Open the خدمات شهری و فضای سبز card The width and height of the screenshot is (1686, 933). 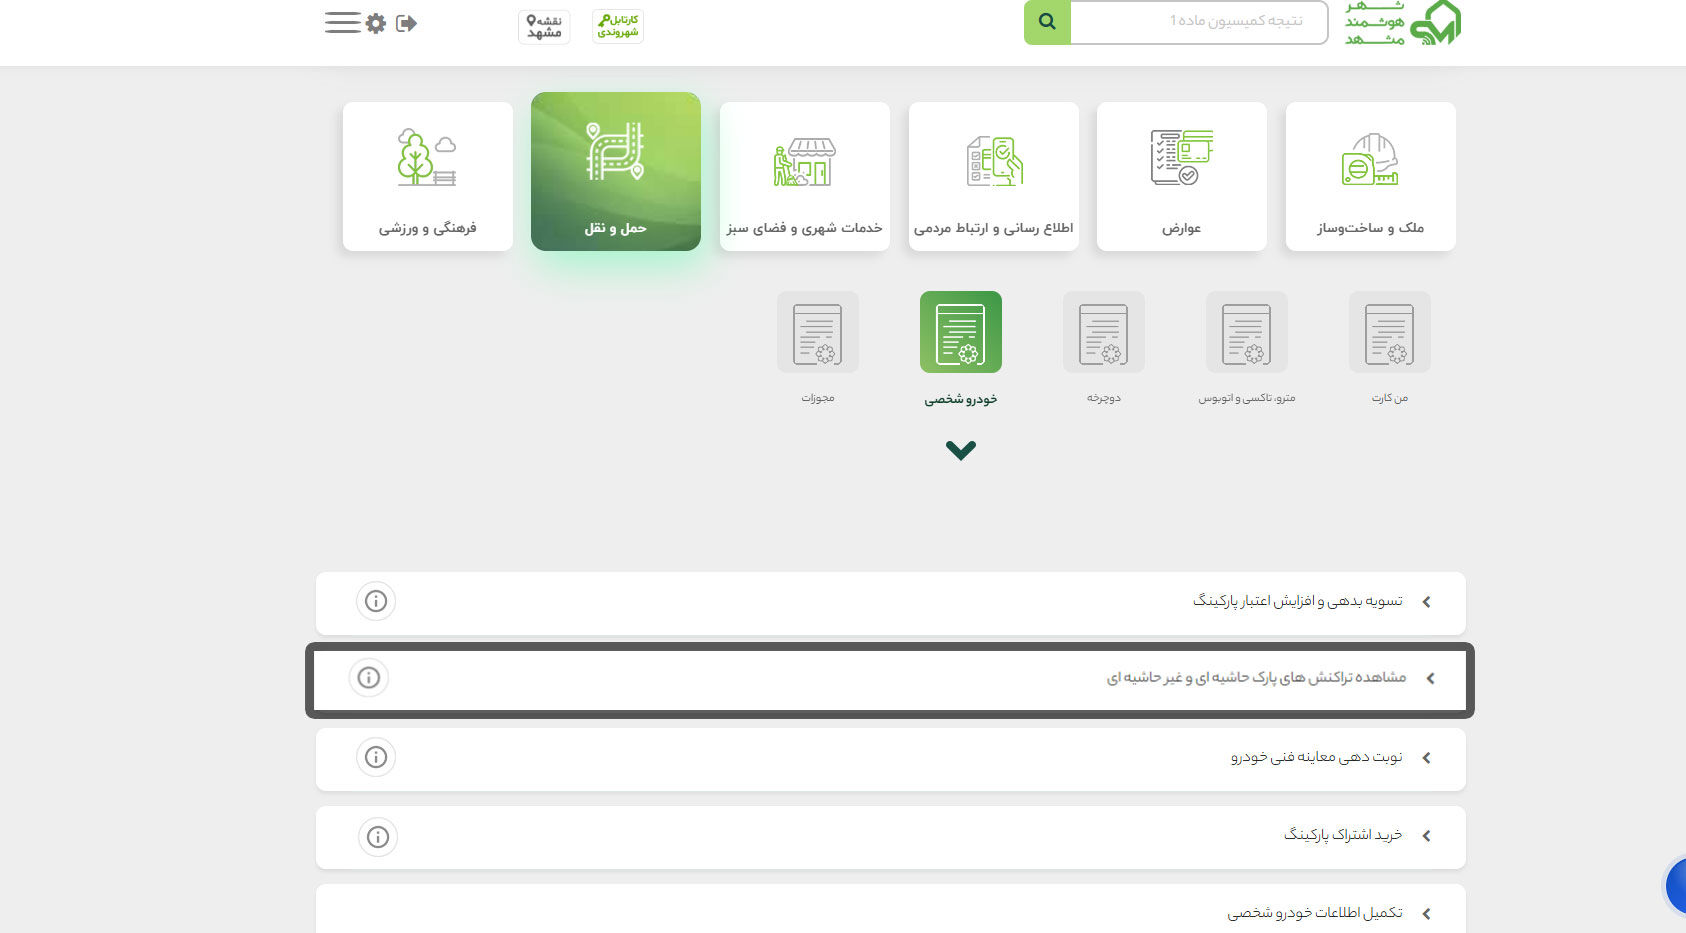tap(805, 176)
